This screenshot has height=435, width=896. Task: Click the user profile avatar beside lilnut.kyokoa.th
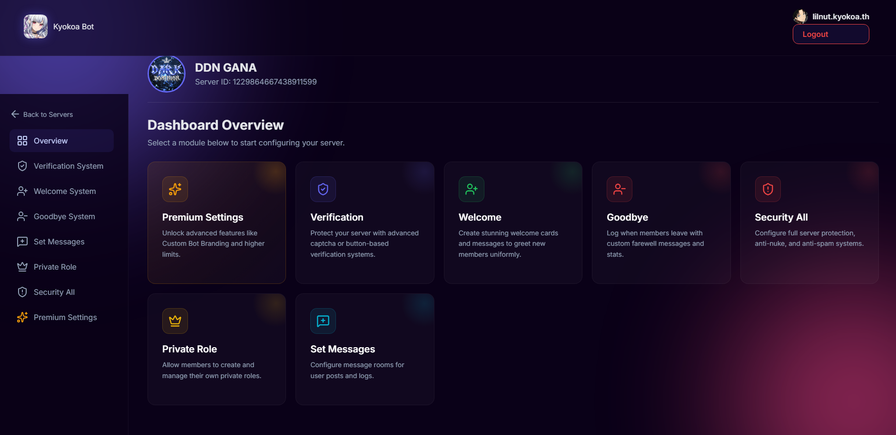pos(801,17)
